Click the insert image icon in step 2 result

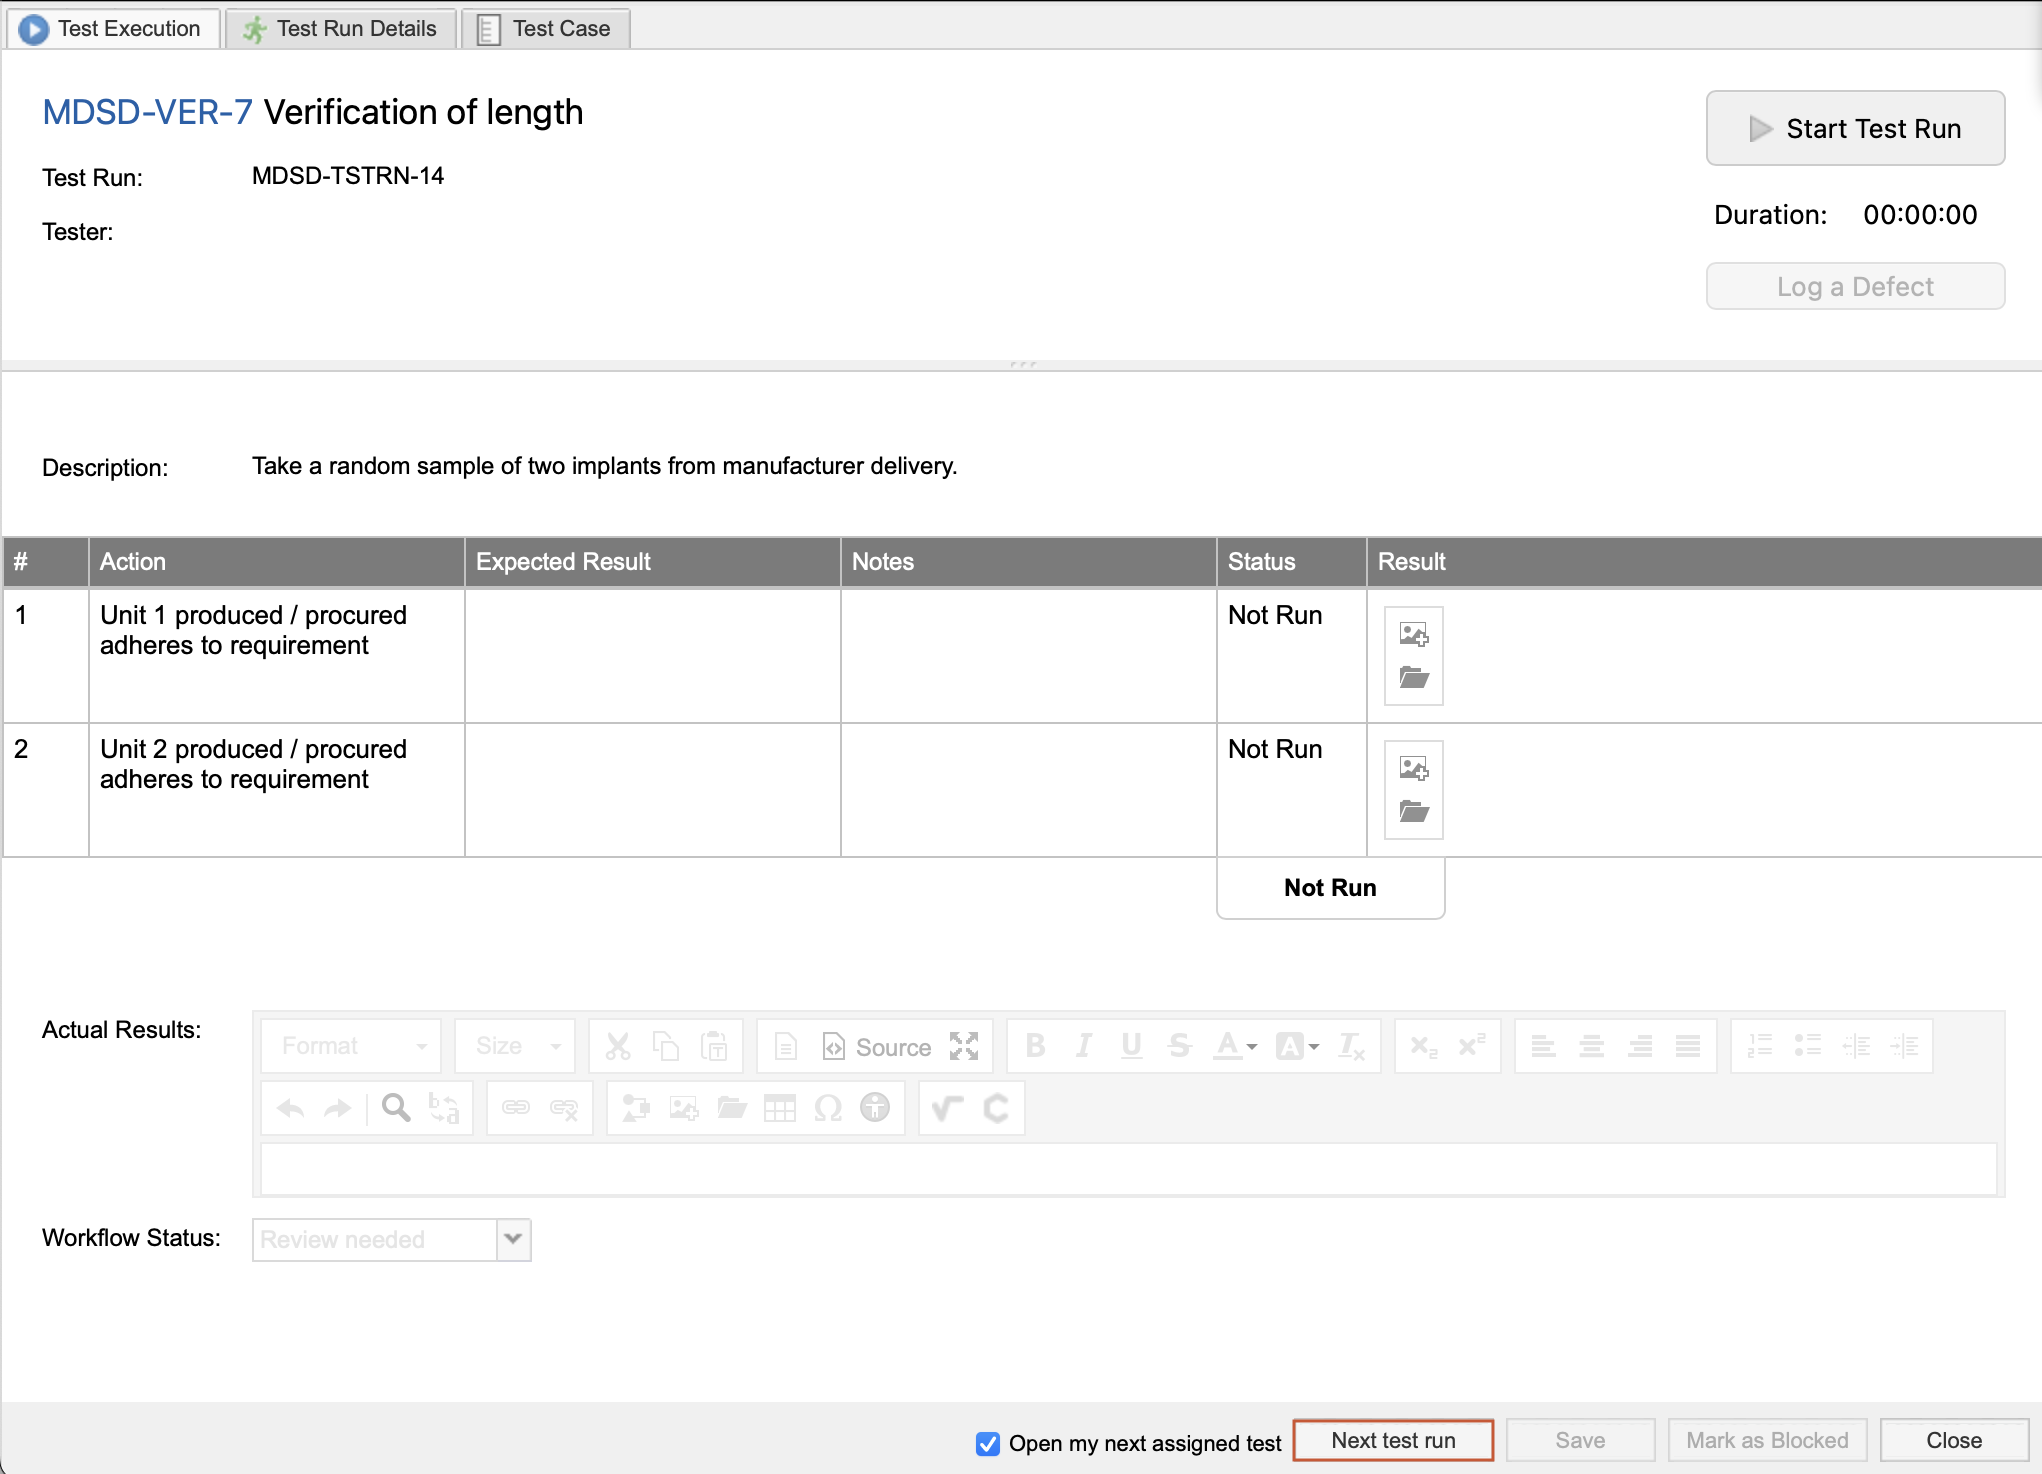pyautogui.click(x=1413, y=768)
